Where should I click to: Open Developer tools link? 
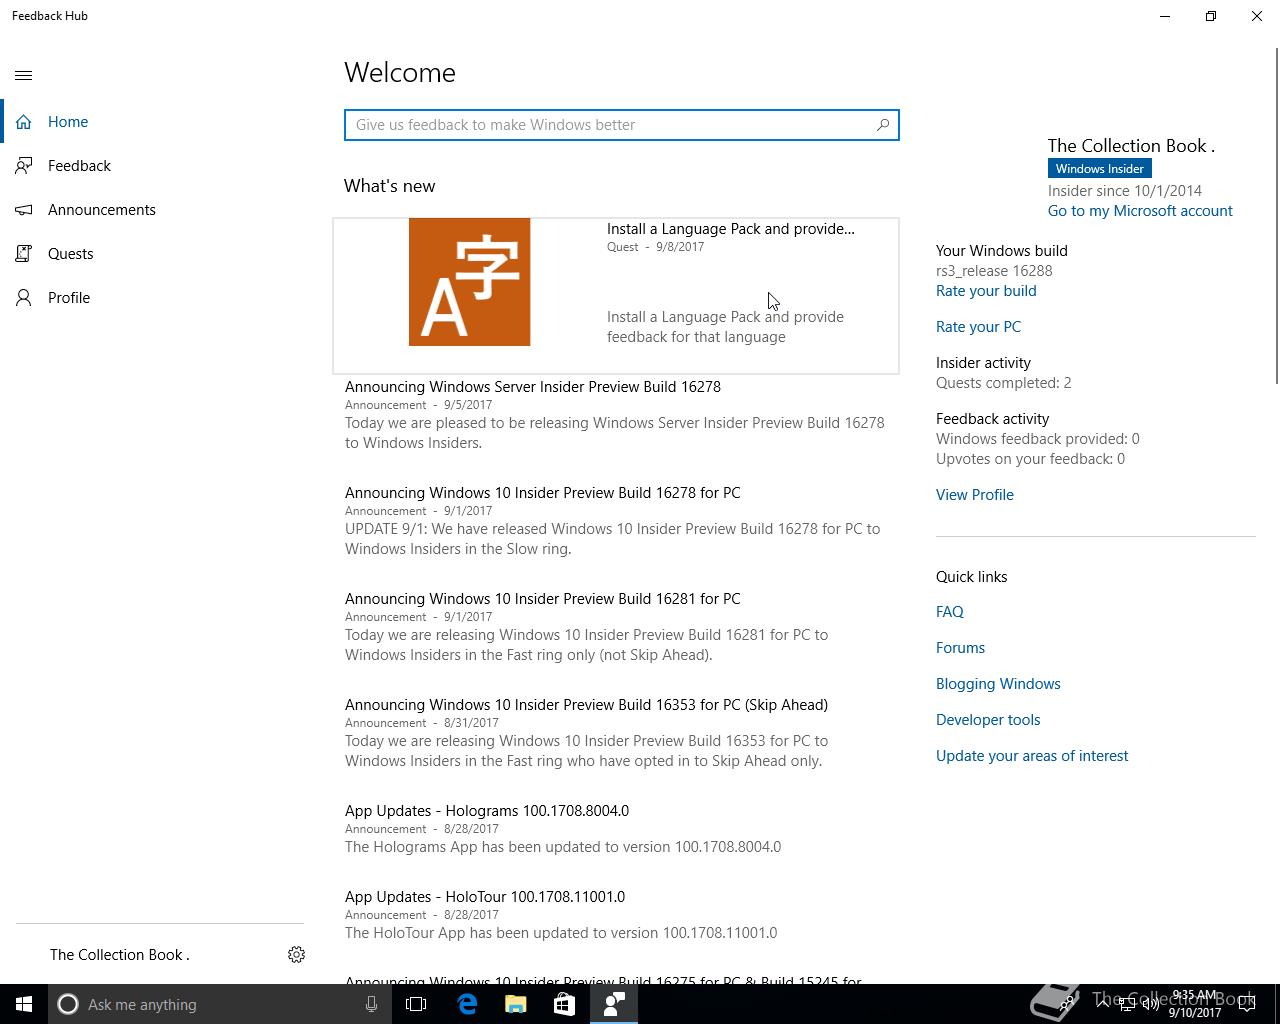(x=988, y=720)
